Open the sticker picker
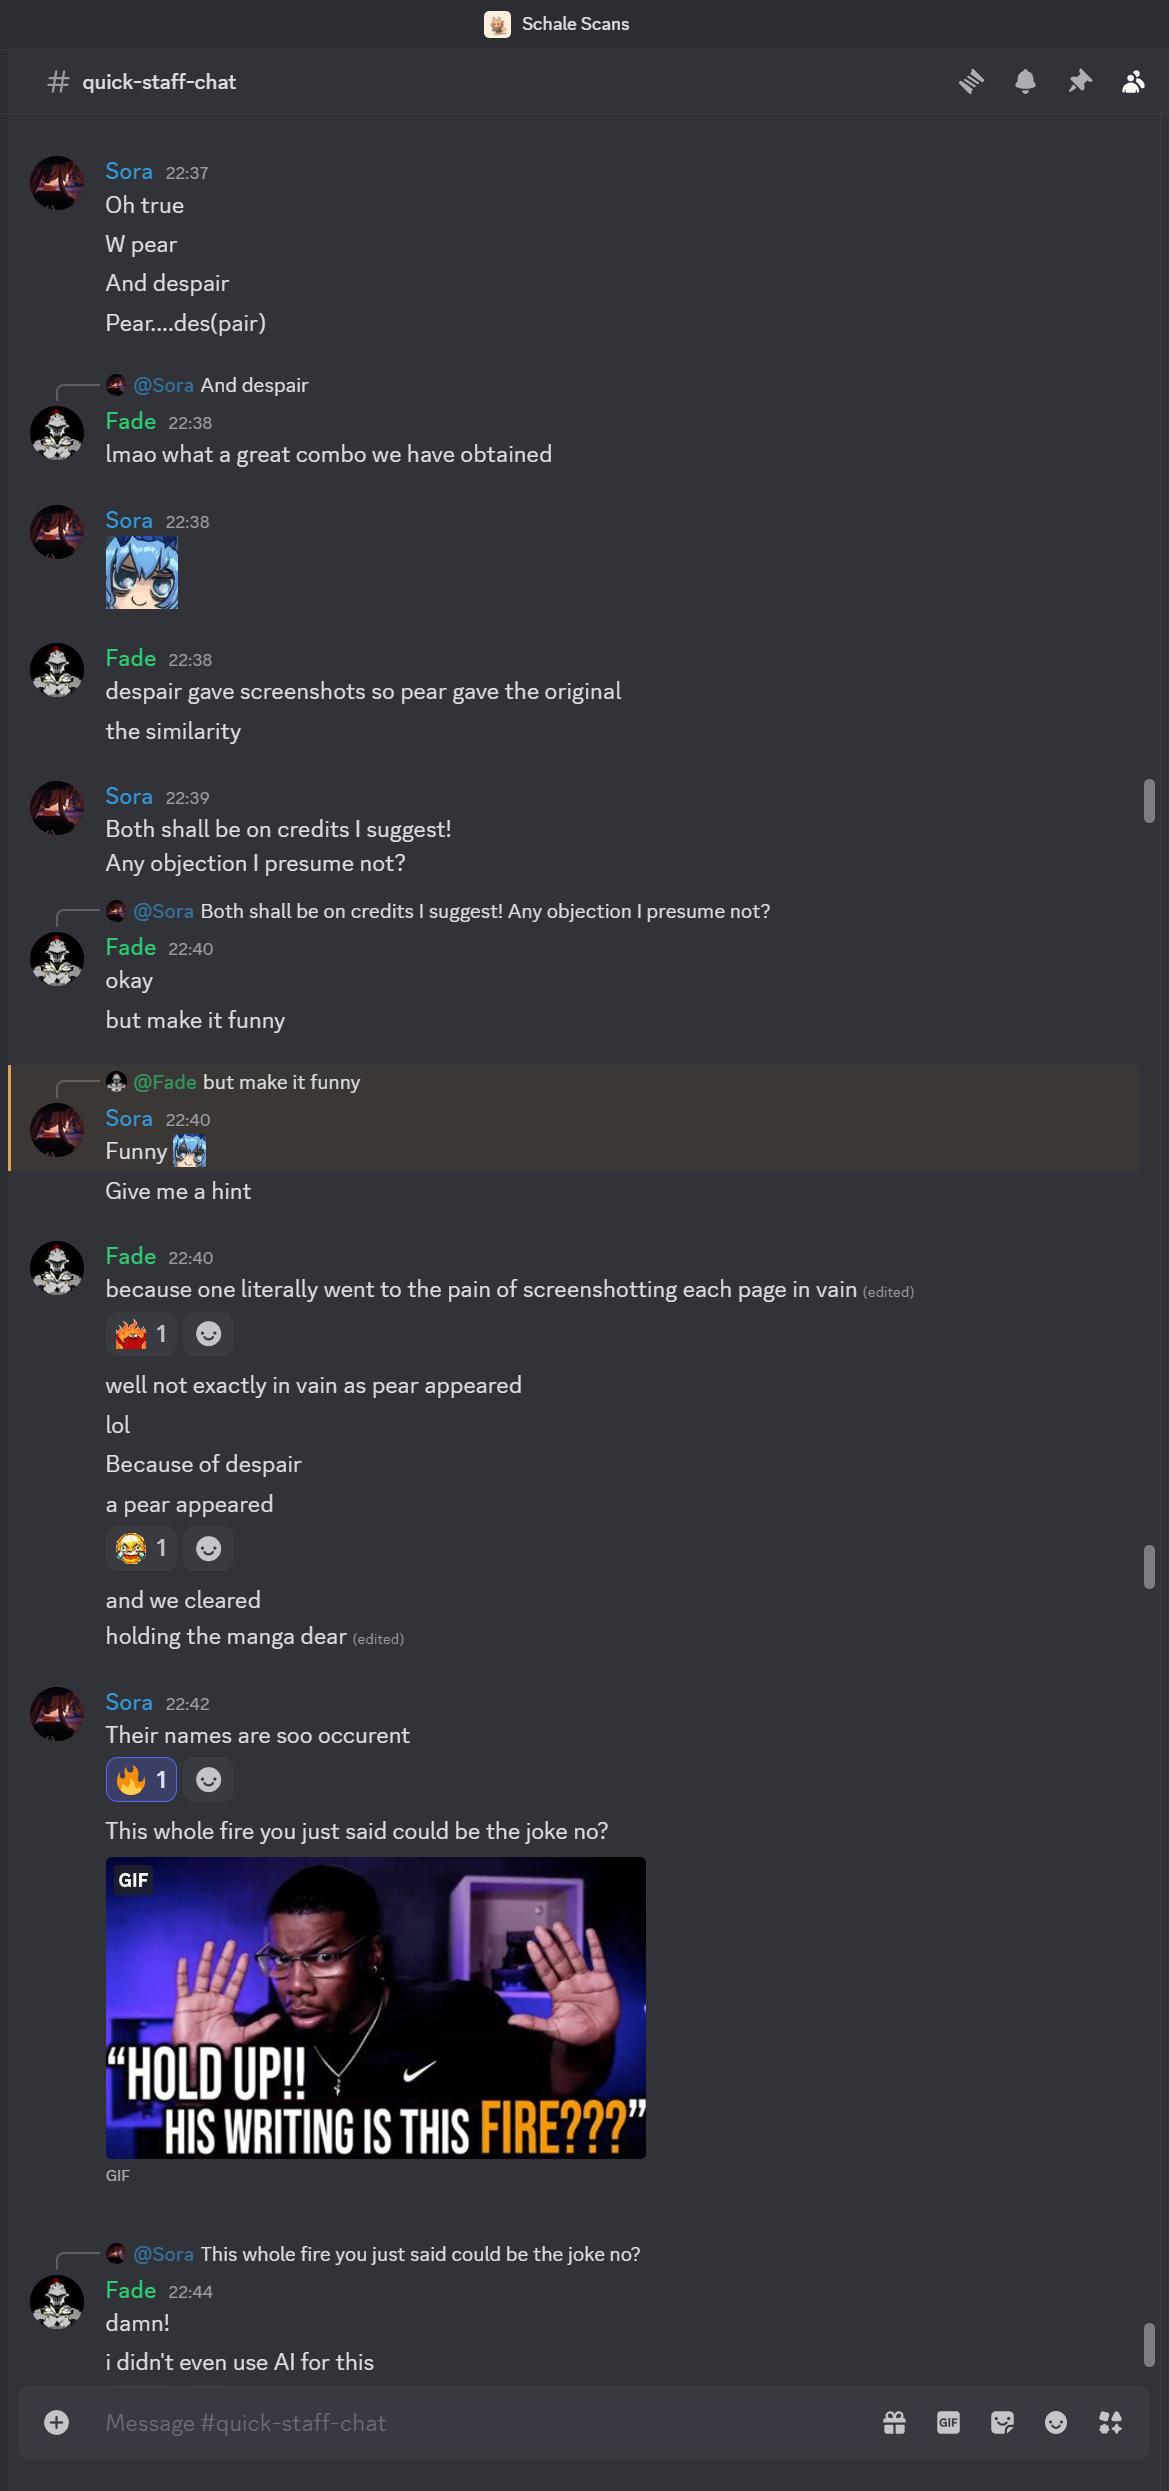 (x=1002, y=2422)
